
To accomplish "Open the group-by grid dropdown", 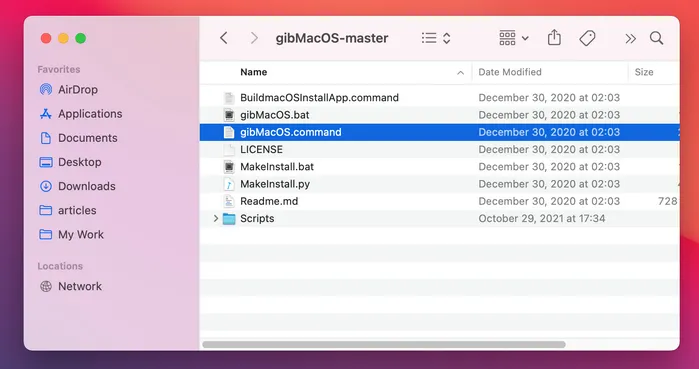I will click(514, 38).
